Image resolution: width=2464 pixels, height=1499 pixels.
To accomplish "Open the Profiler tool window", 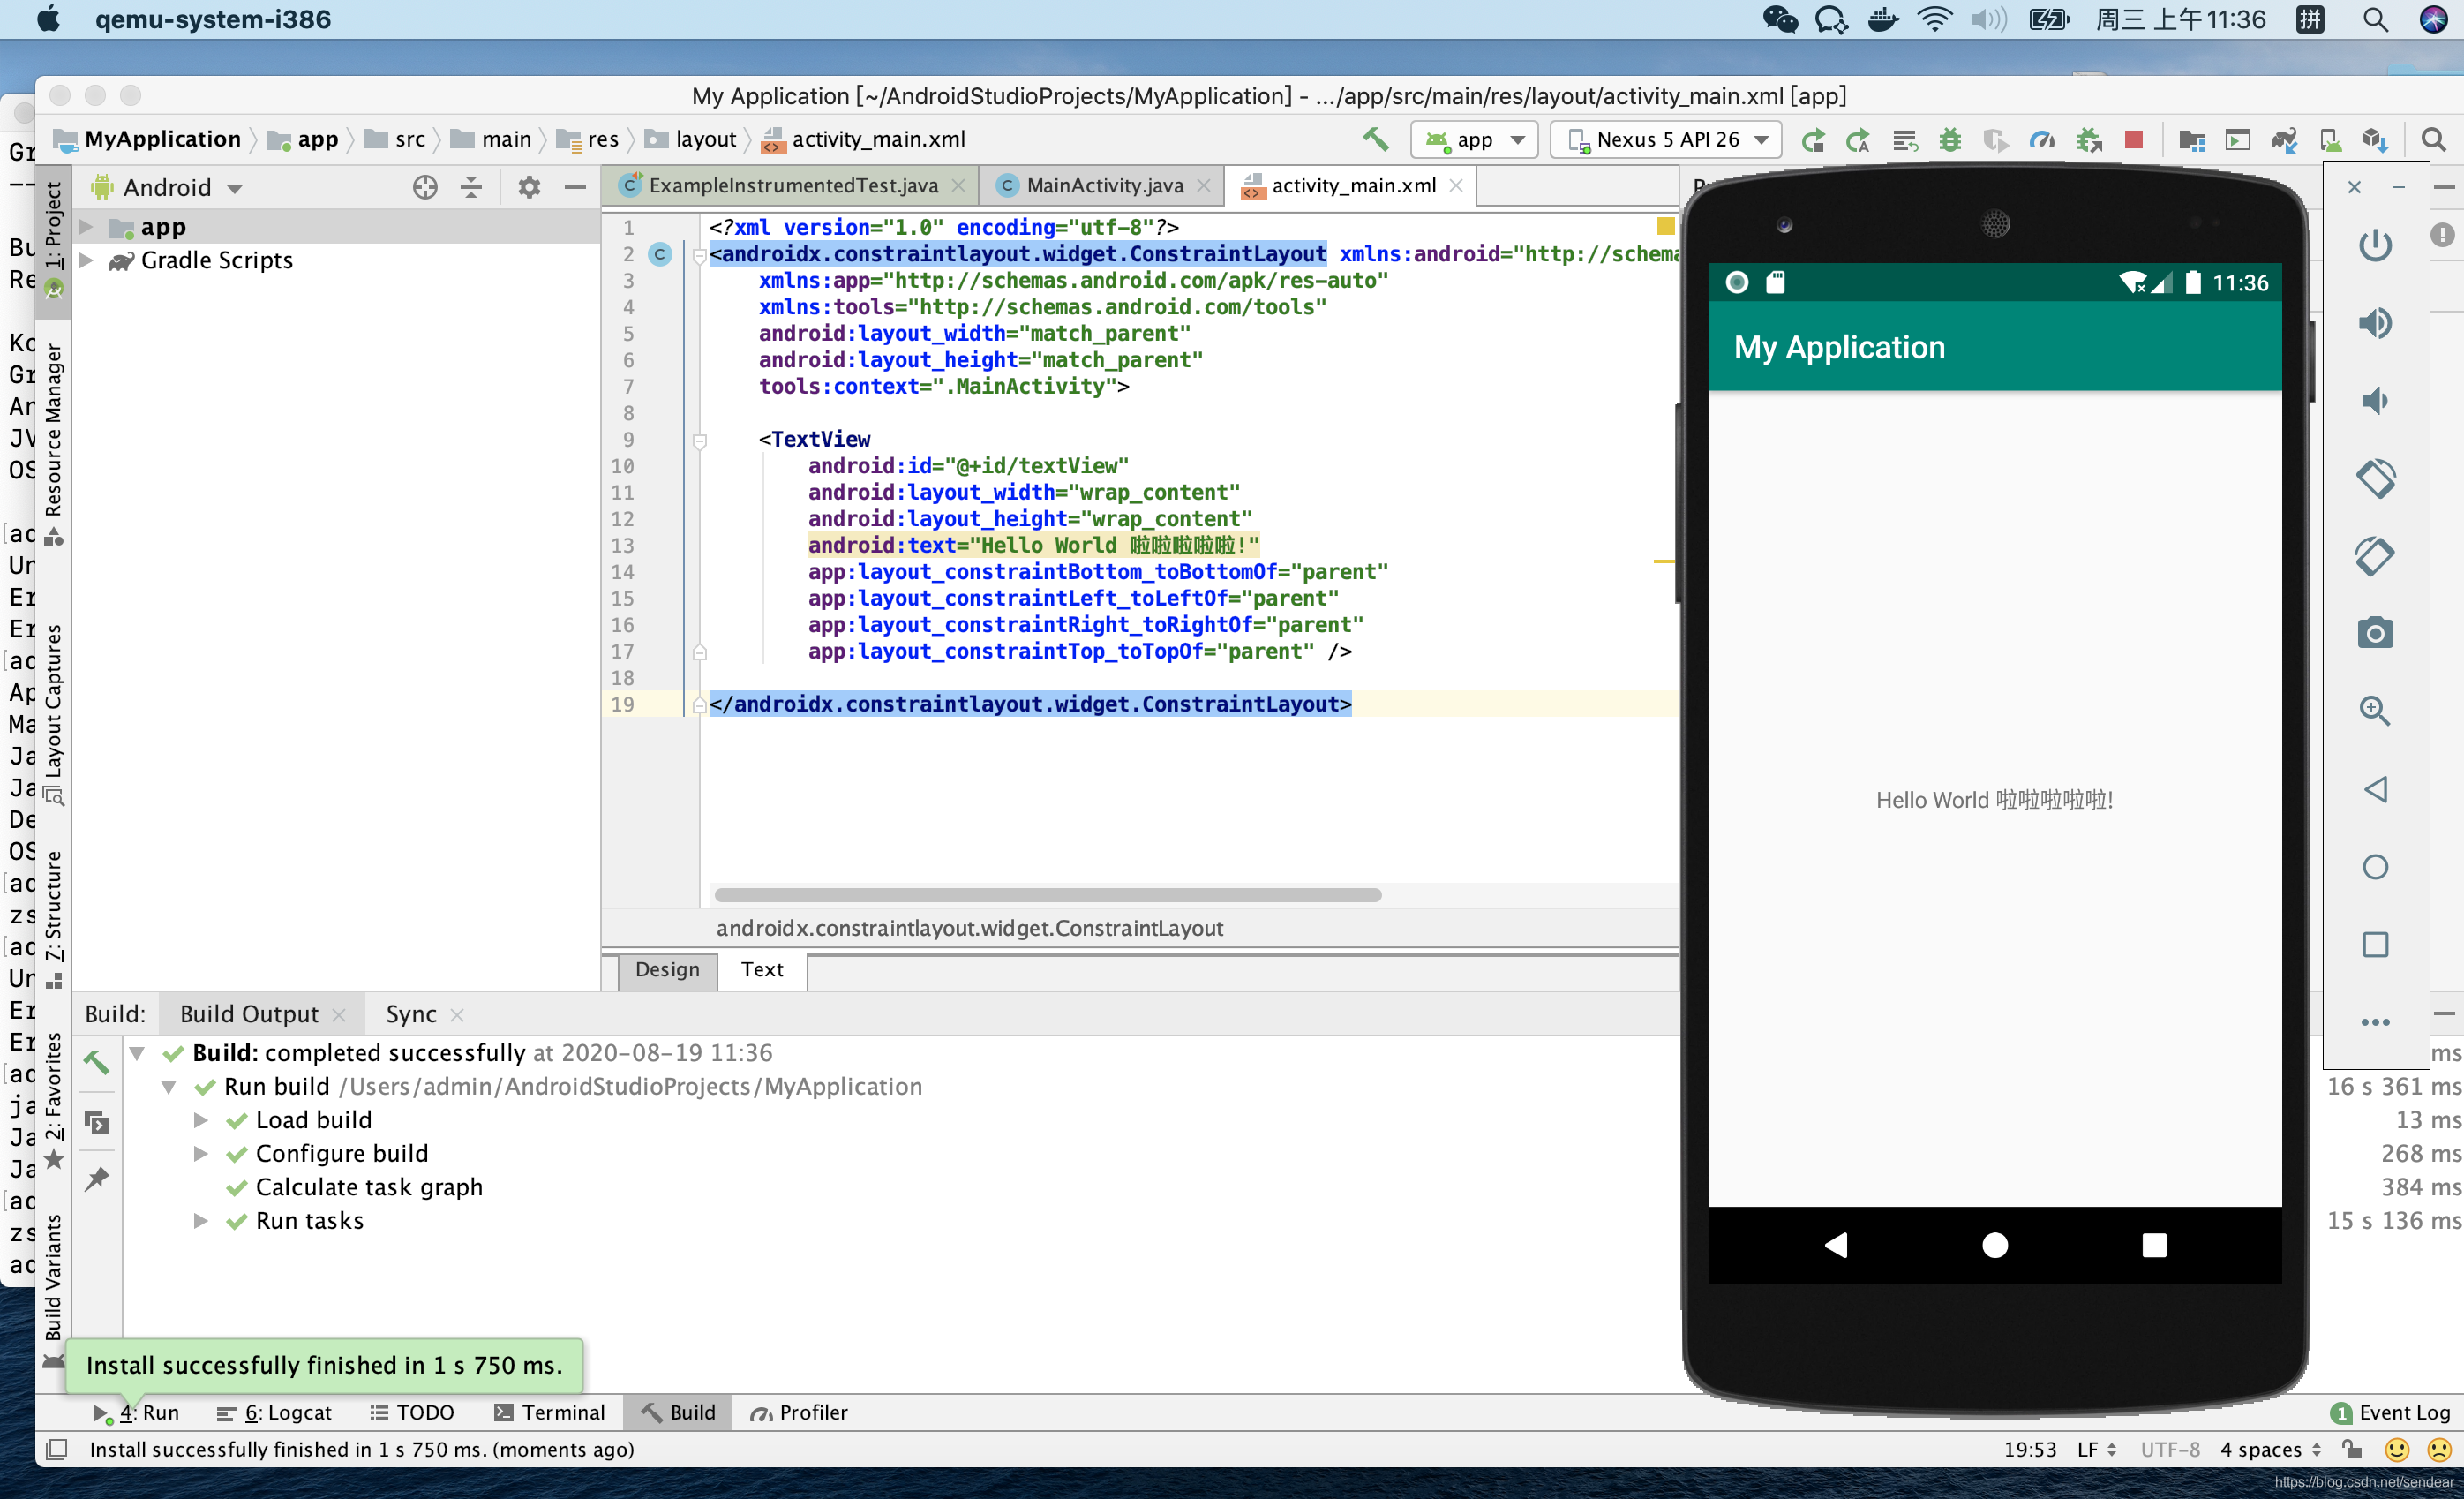I will [799, 1412].
